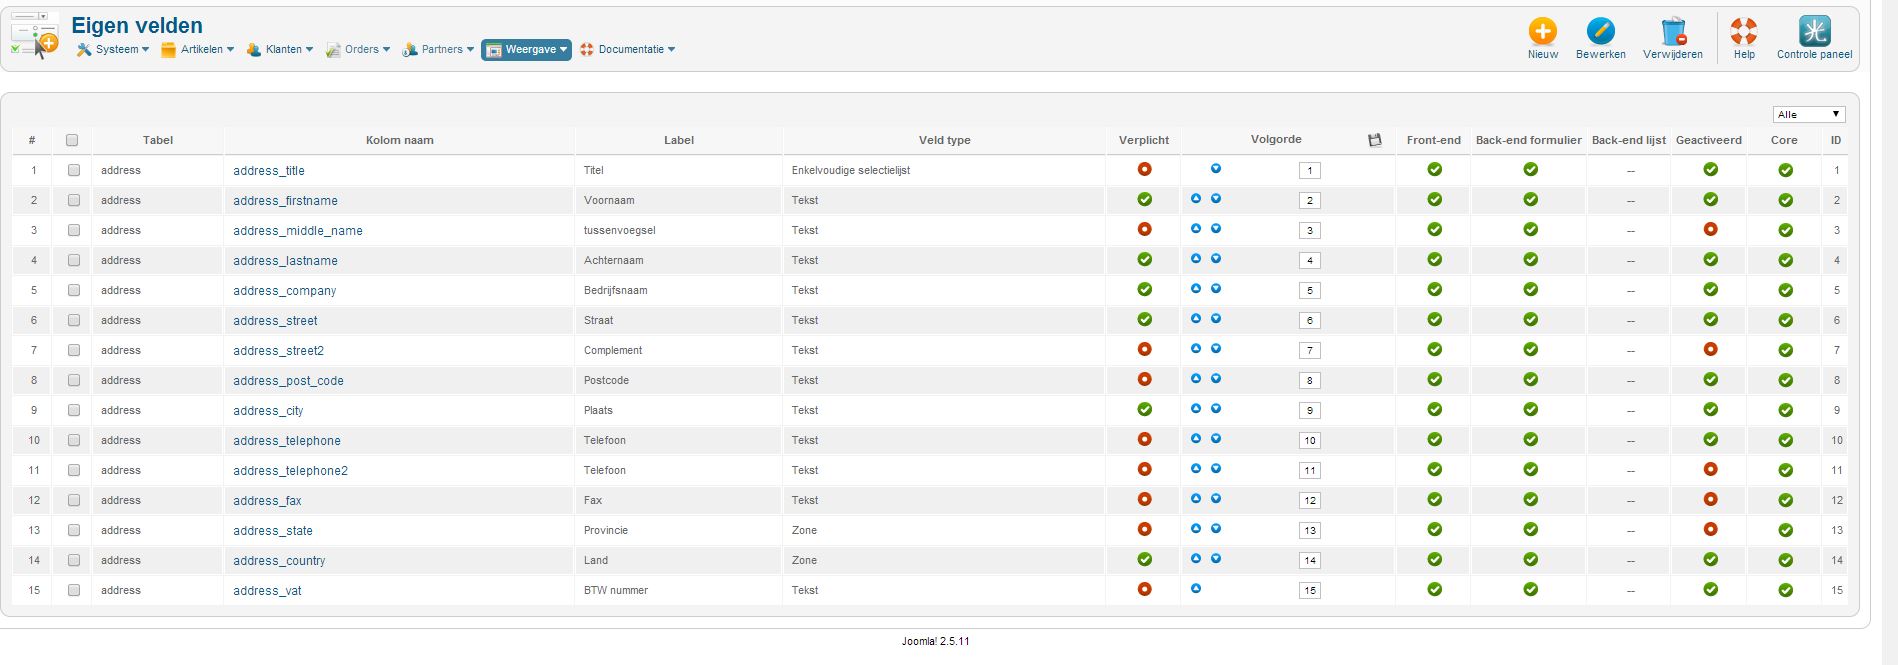The image size is (1898, 665).
Task: Expand the Orders menu
Action: point(358,49)
